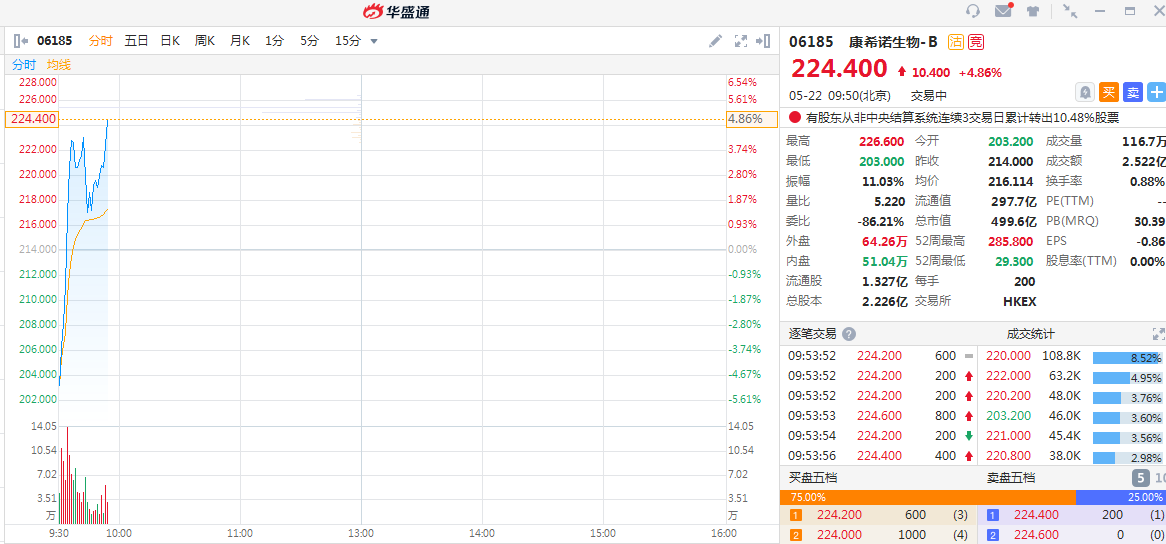Click the orange 75.00% buy ratio bar
This screenshot has width=1166, height=544.
[927, 497]
